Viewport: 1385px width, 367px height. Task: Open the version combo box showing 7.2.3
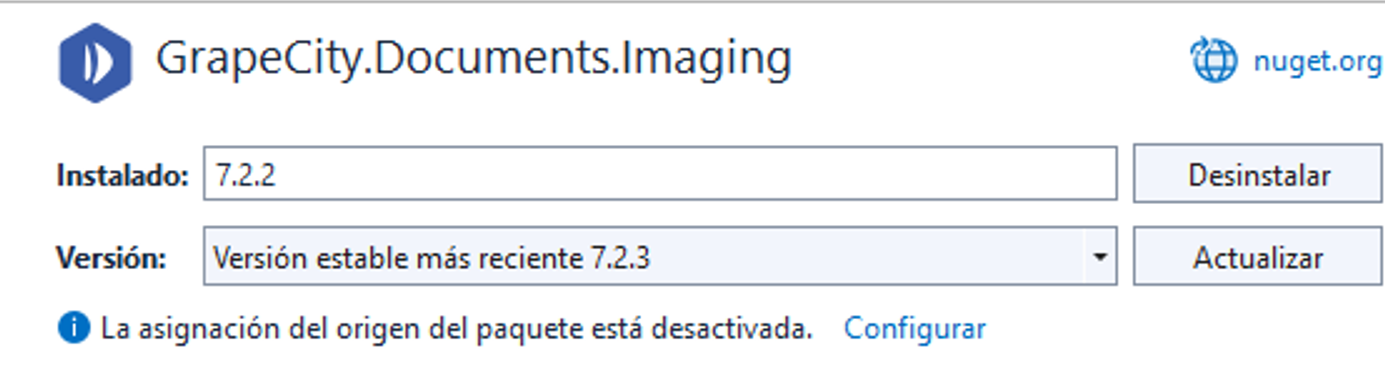coord(660,257)
